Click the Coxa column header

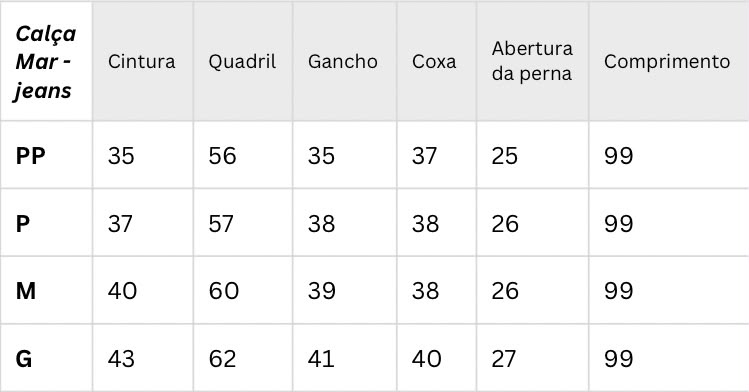coord(434,62)
